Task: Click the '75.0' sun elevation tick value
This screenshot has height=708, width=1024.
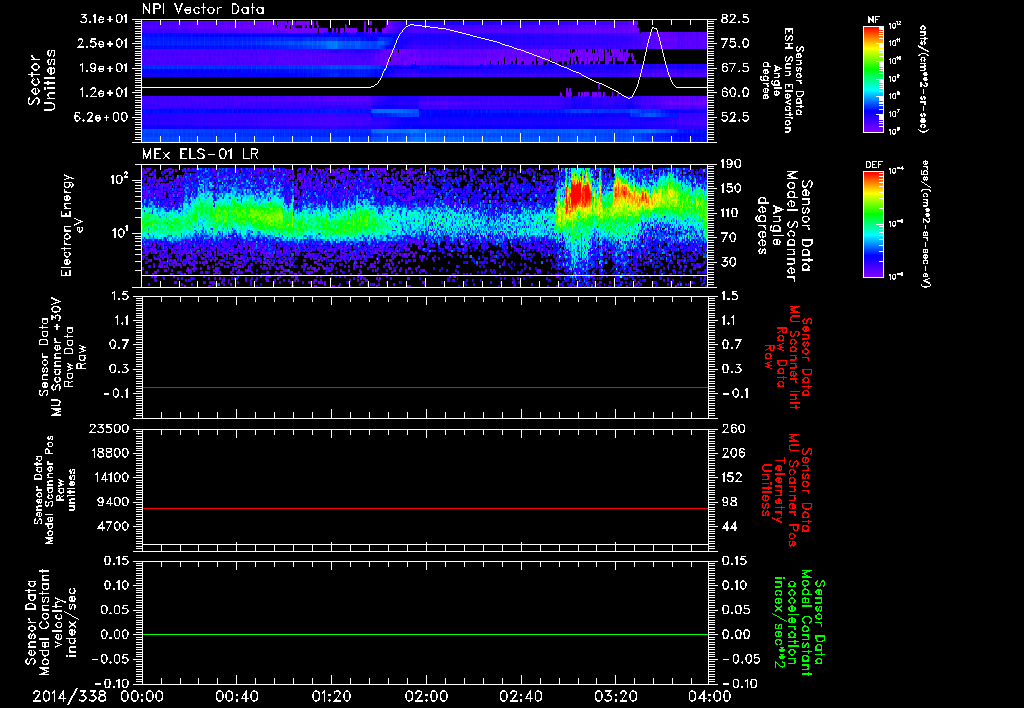Action: (x=735, y=43)
